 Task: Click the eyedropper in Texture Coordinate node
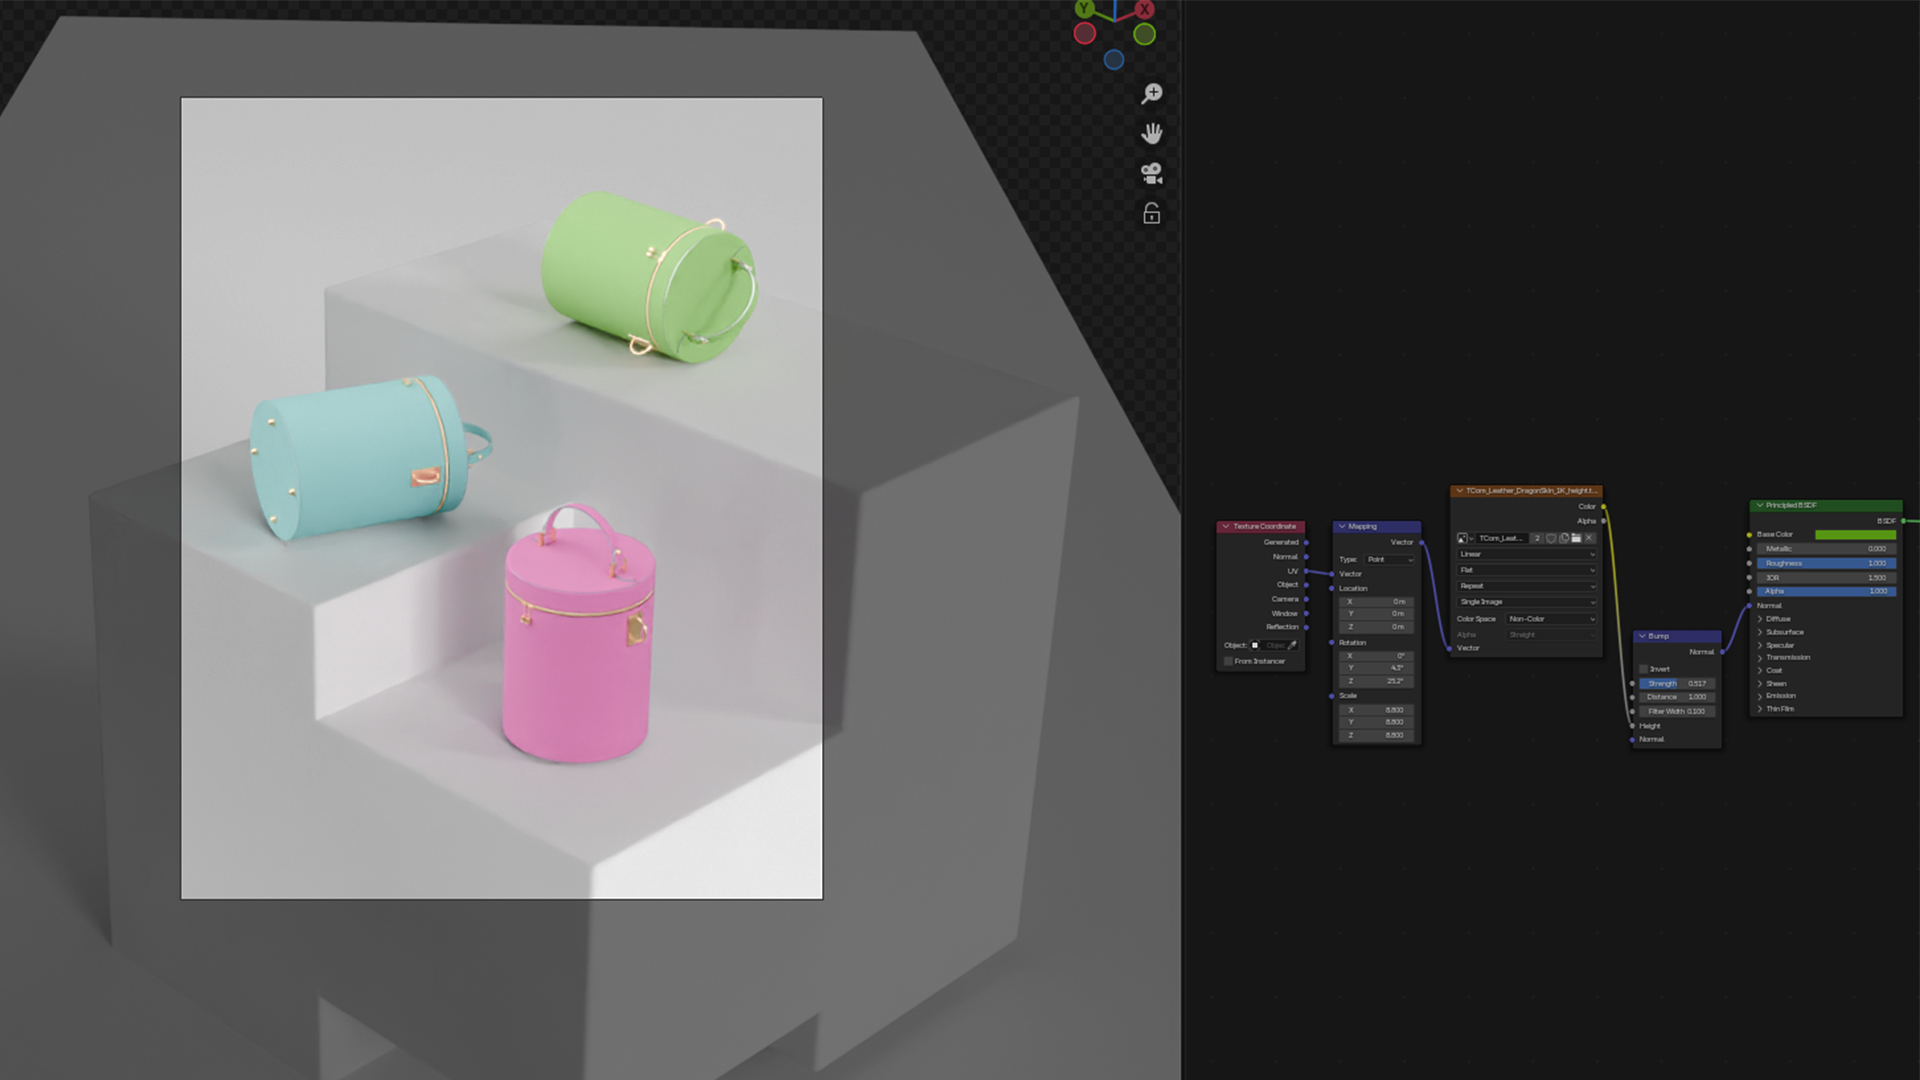[x=1292, y=645]
